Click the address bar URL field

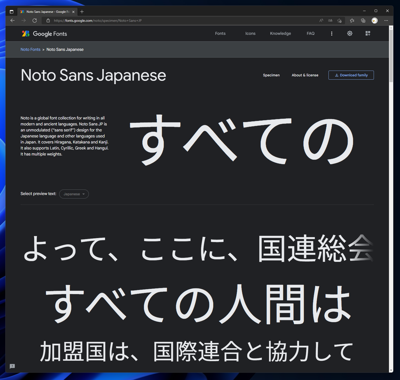point(180,21)
